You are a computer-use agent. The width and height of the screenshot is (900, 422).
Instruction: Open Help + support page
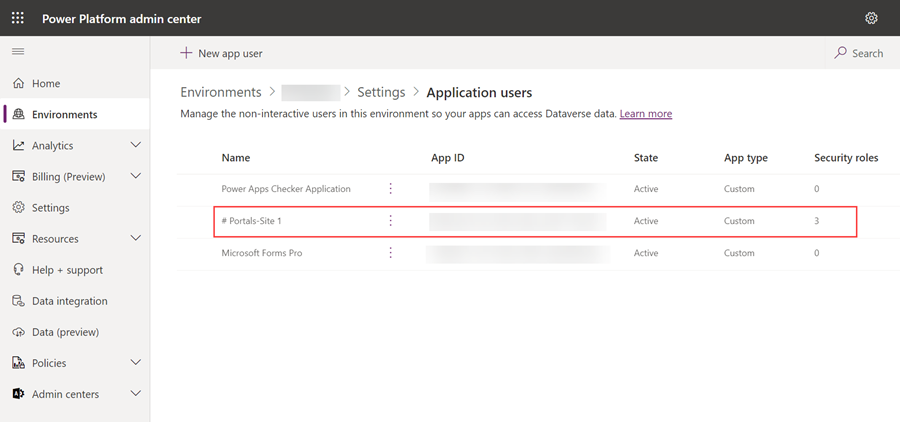(67, 270)
